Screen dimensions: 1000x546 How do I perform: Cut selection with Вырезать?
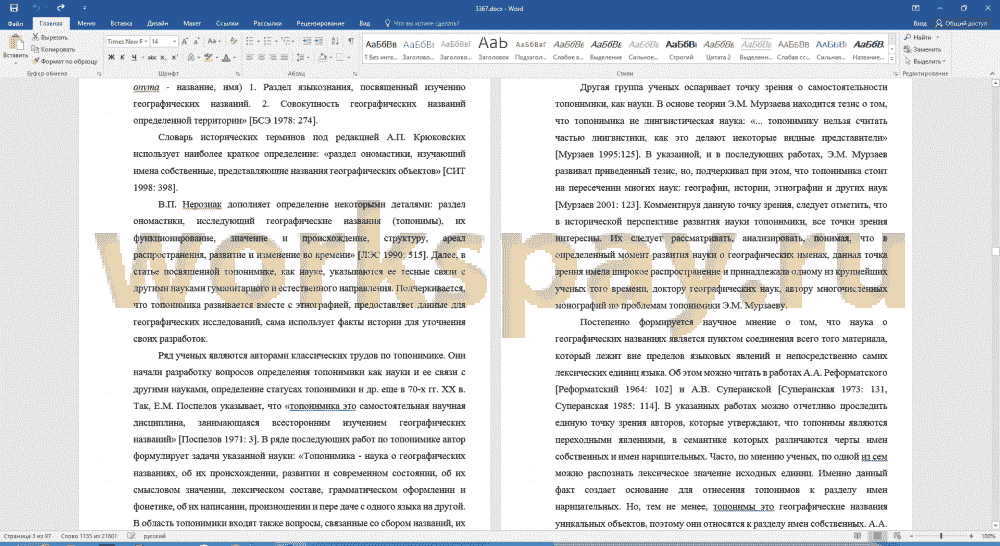coord(50,38)
